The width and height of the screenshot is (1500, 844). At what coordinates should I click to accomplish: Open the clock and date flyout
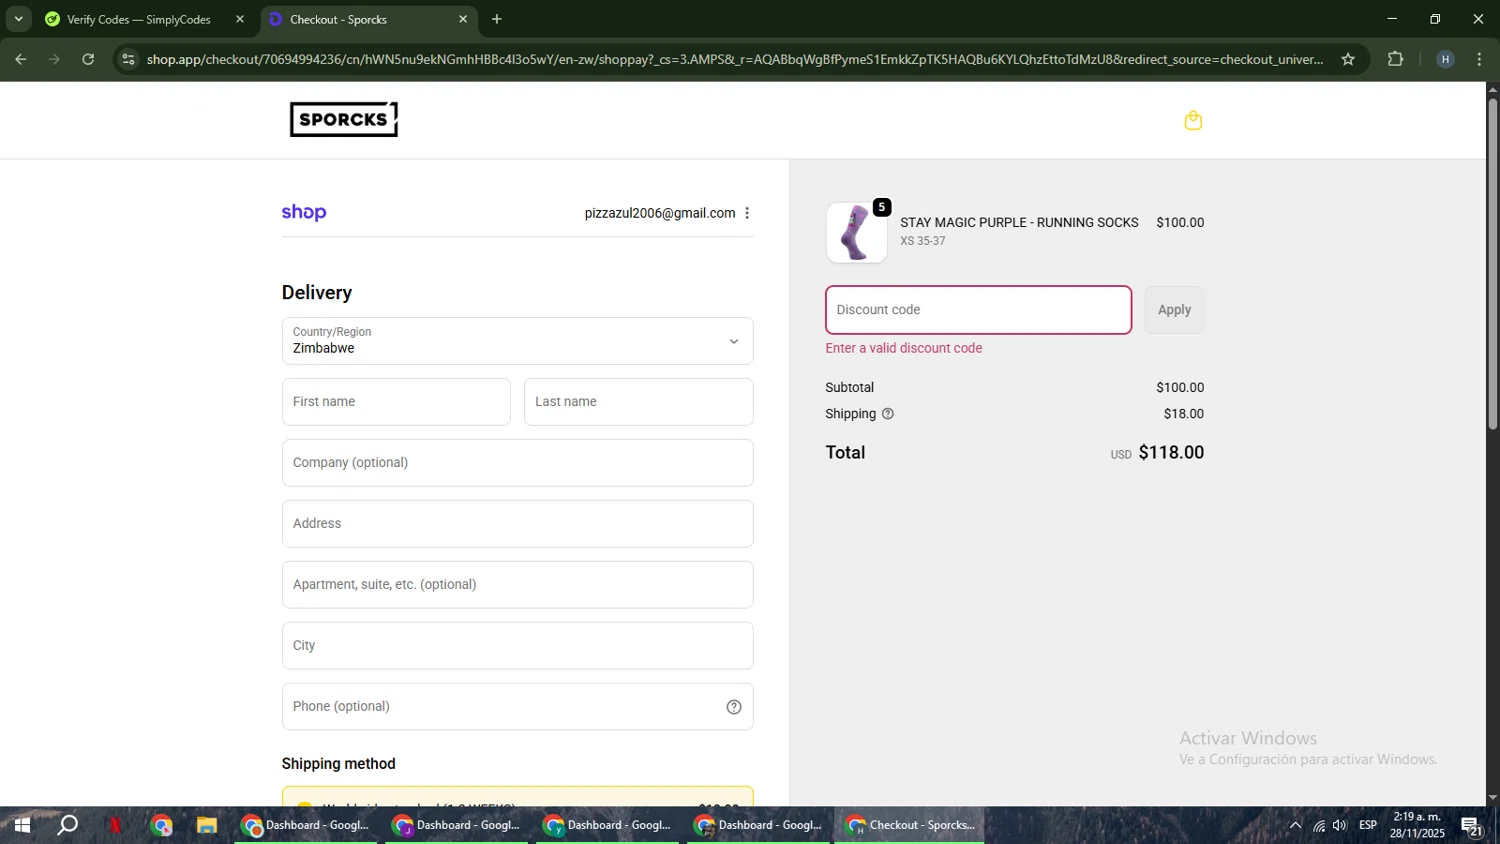[1417, 825]
